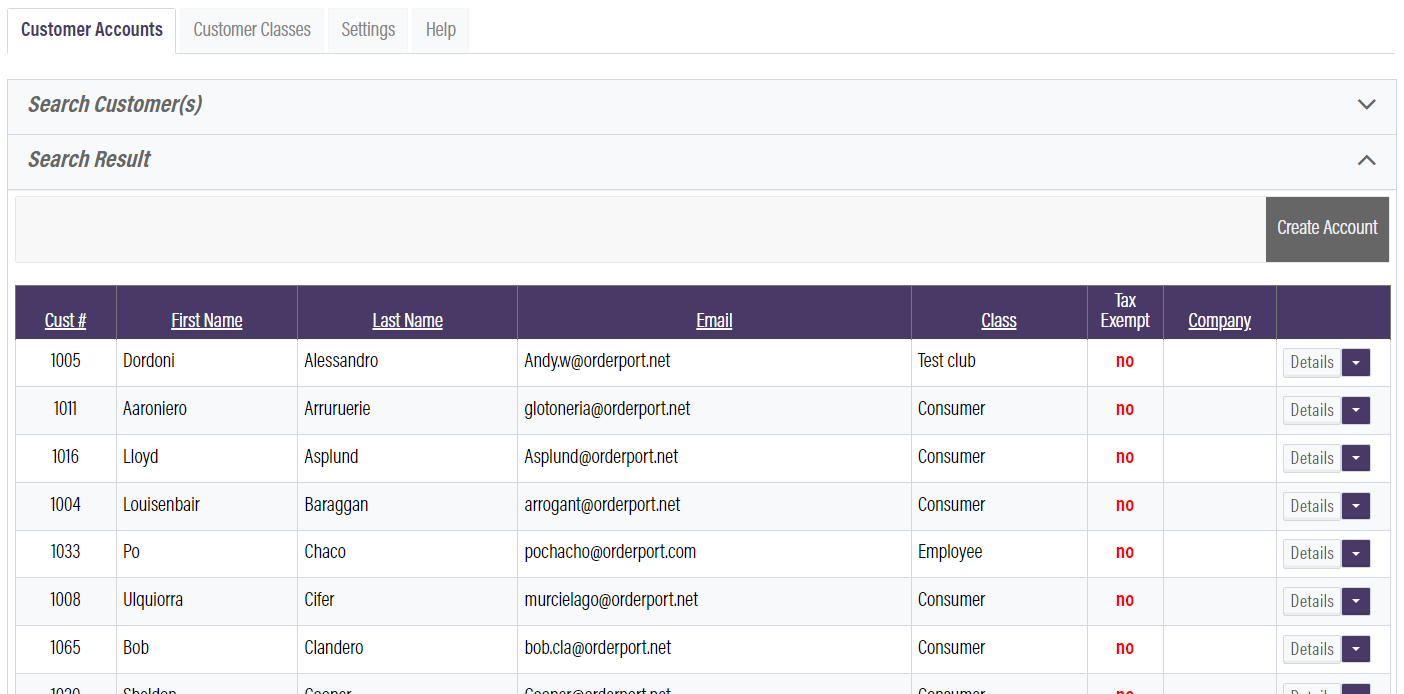Select the Help tab
The width and height of the screenshot is (1404, 694).
(440, 29)
